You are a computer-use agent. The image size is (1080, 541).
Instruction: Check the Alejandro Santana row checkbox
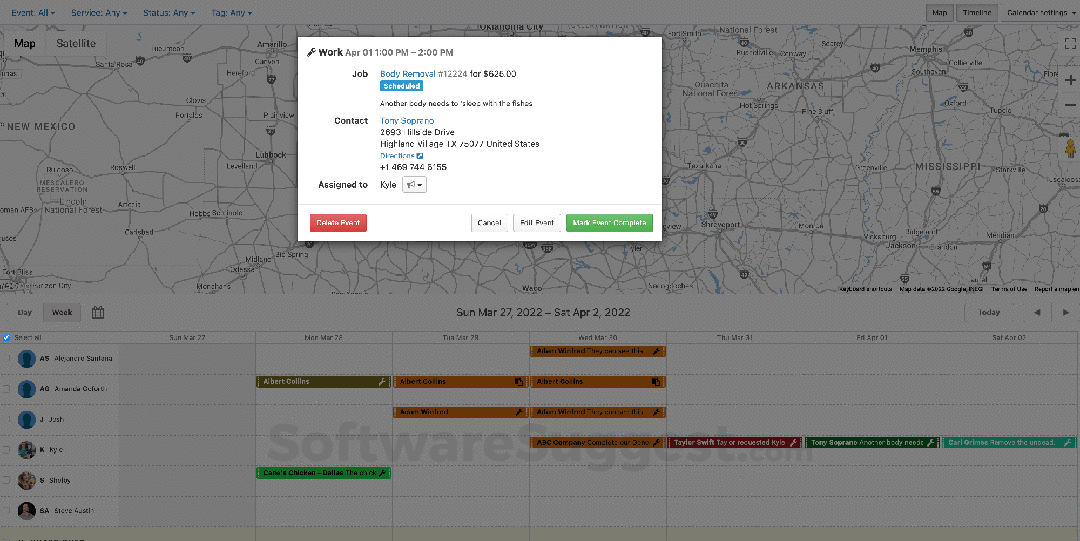point(7,359)
